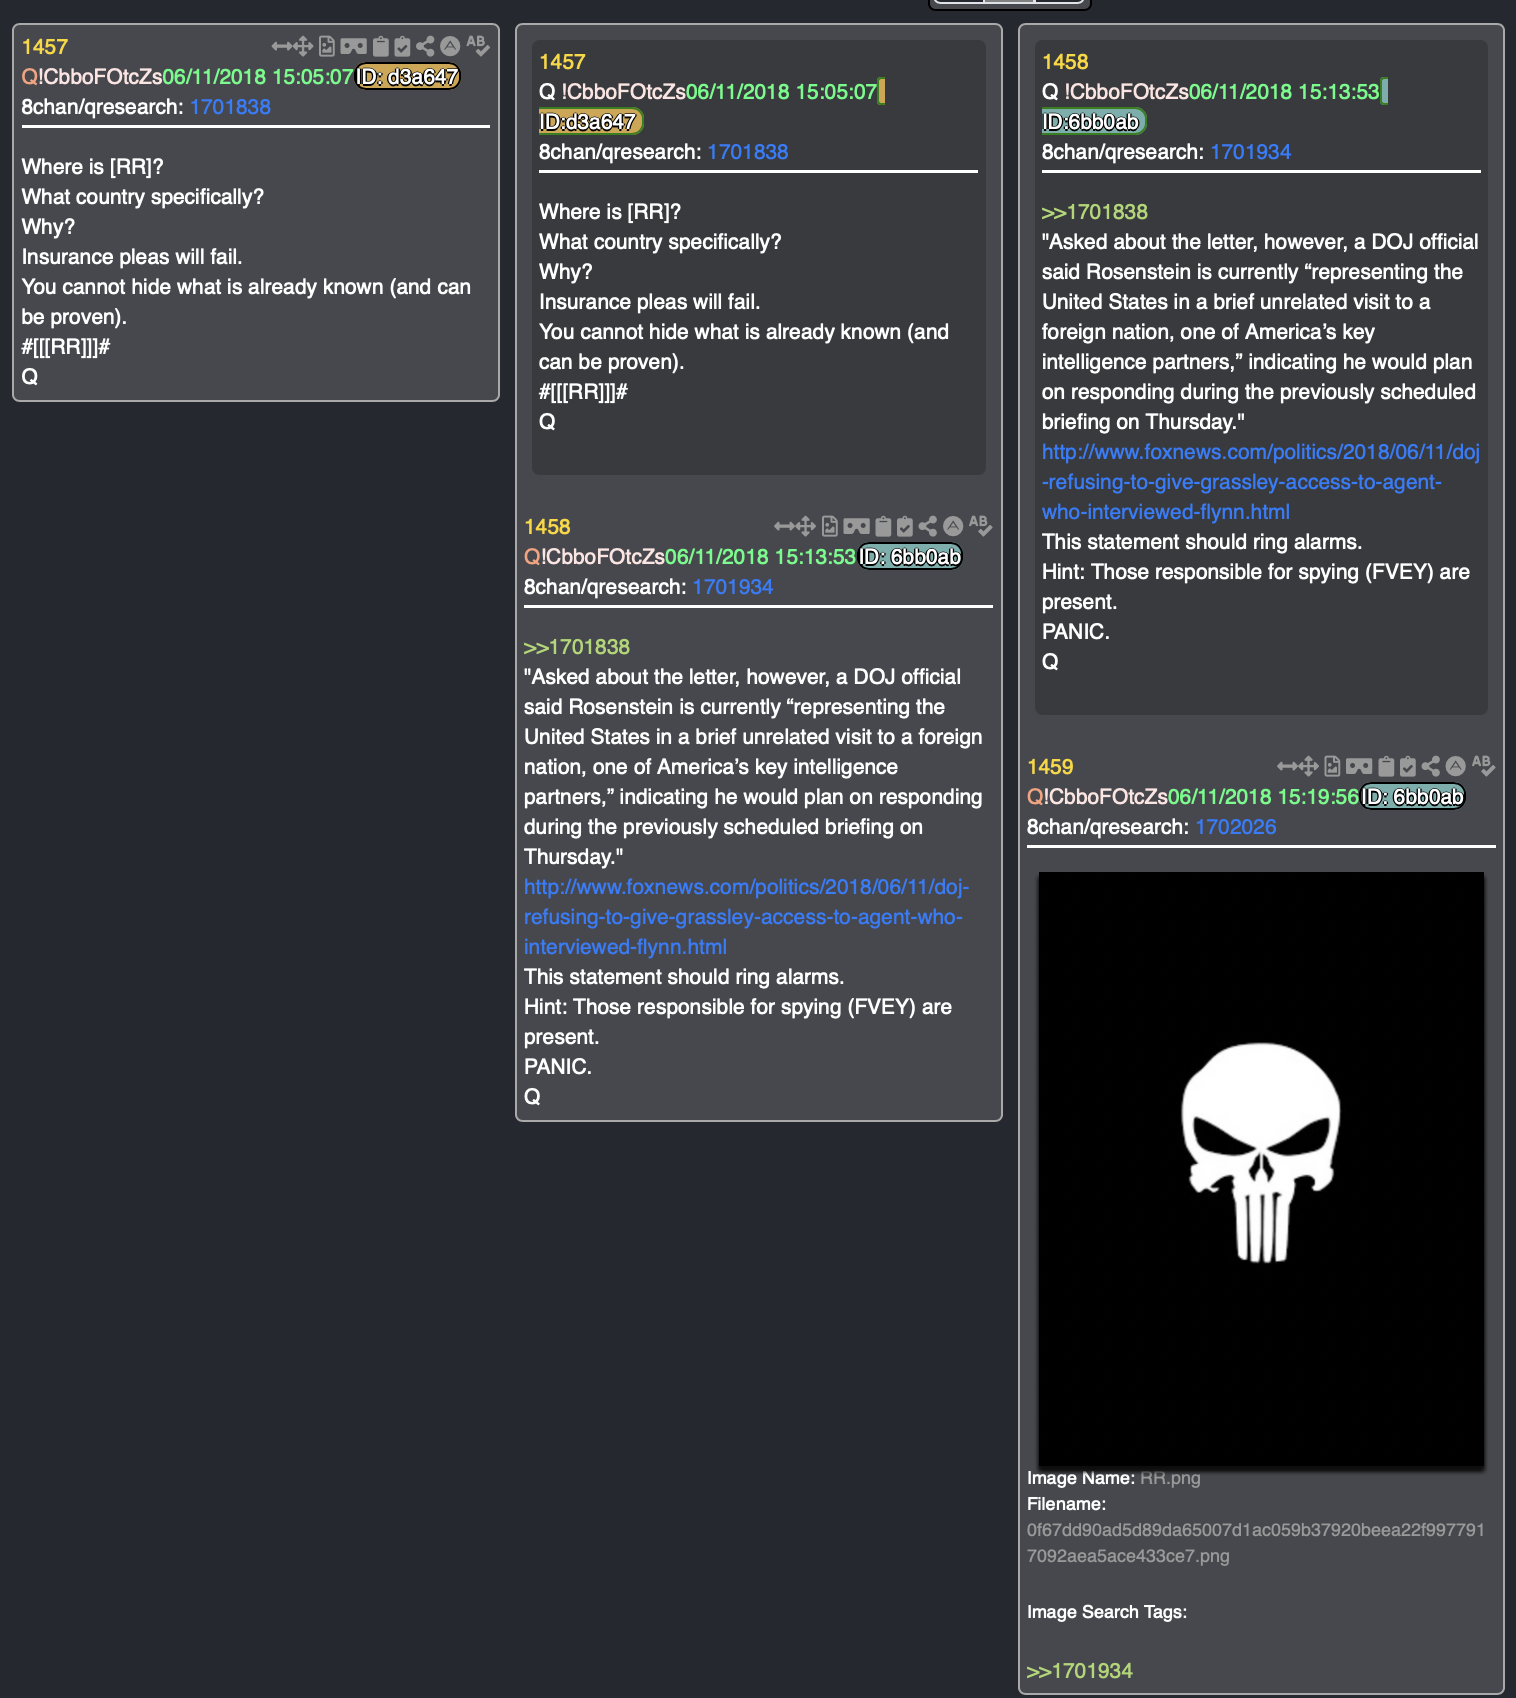Click the VR goggles icon in post 1458's toolbar
1516x1698 pixels.
(x=856, y=526)
